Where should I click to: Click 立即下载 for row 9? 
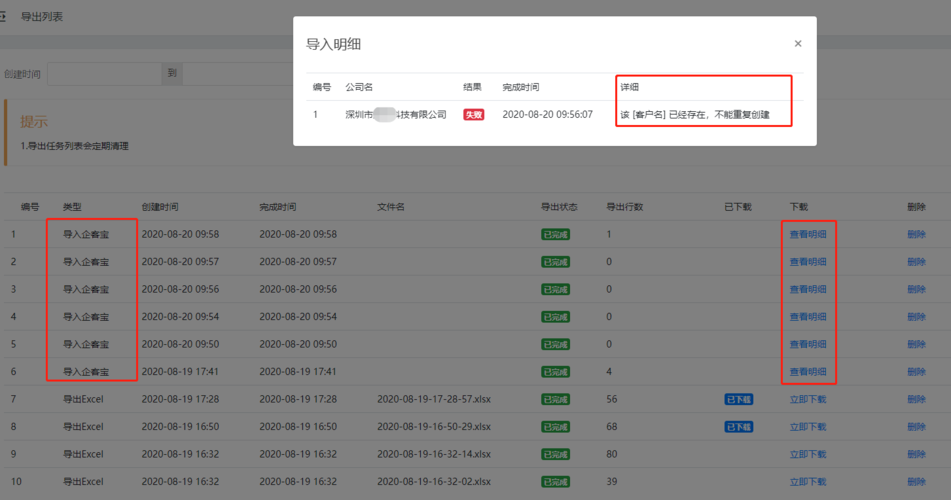coord(808,454)
